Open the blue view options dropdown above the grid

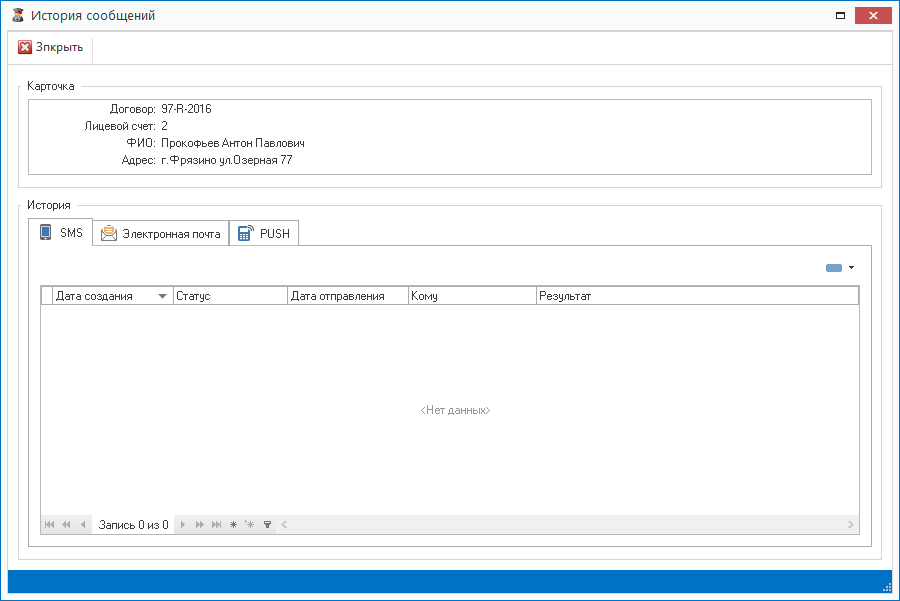pos(840,267)
